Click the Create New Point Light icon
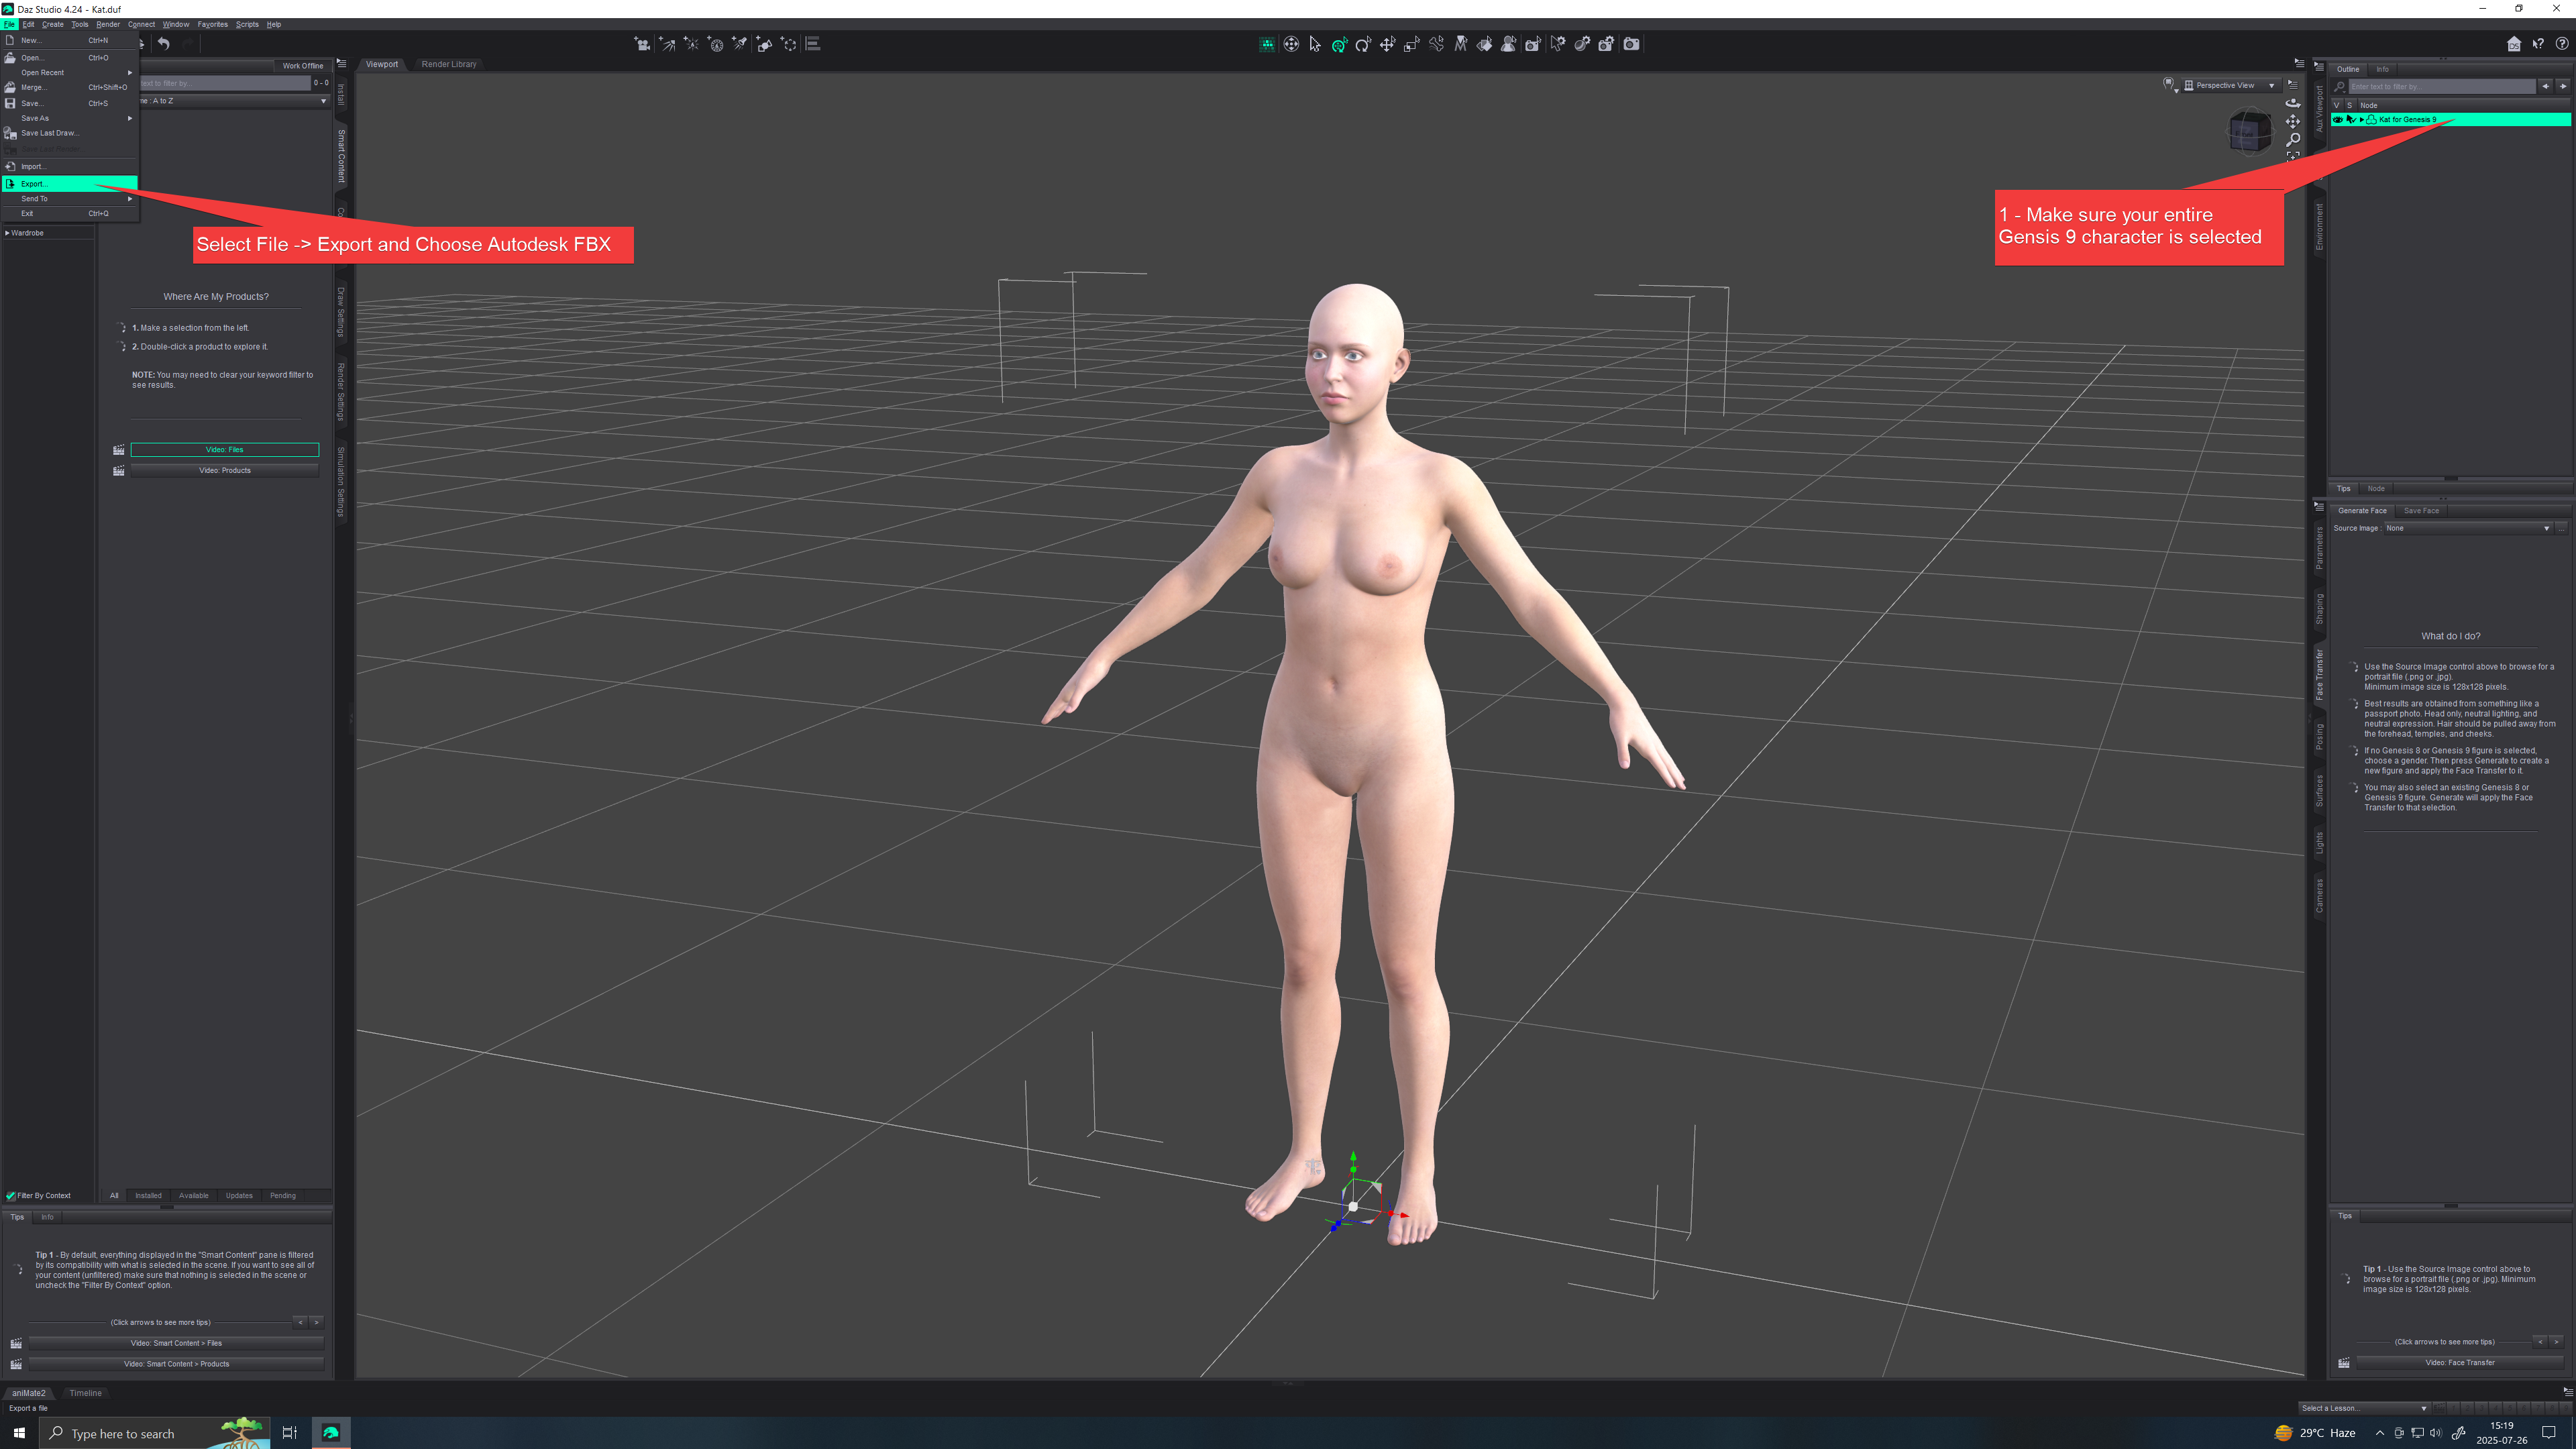2576x1449 pixels. tap(691, 44)
